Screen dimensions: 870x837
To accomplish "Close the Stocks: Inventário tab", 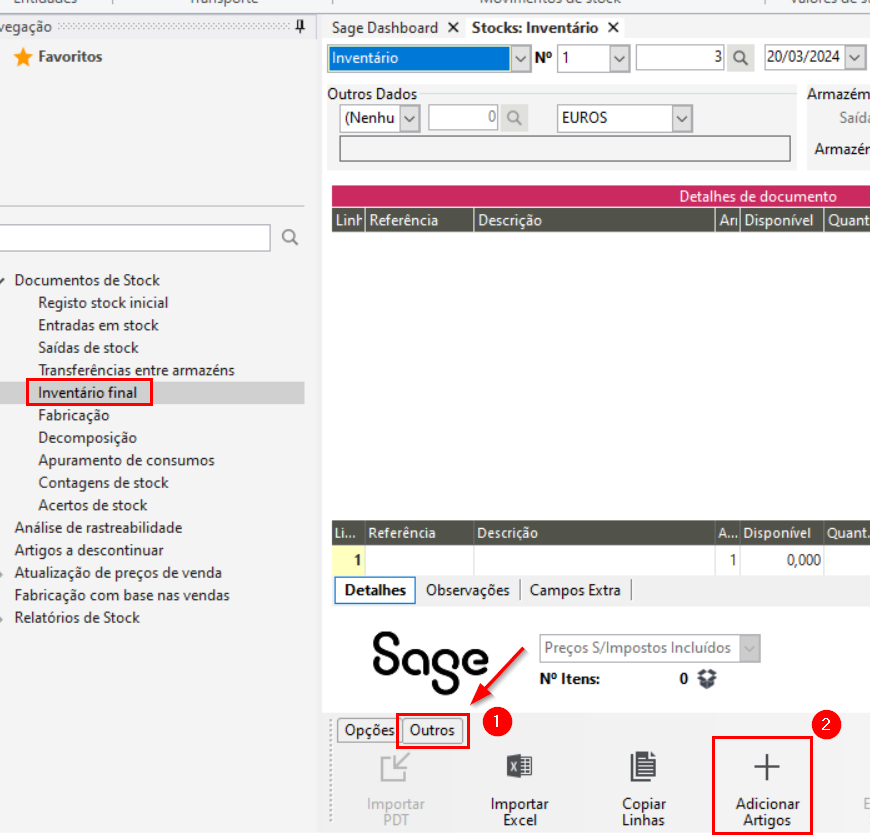I will [x=613, y=27].
